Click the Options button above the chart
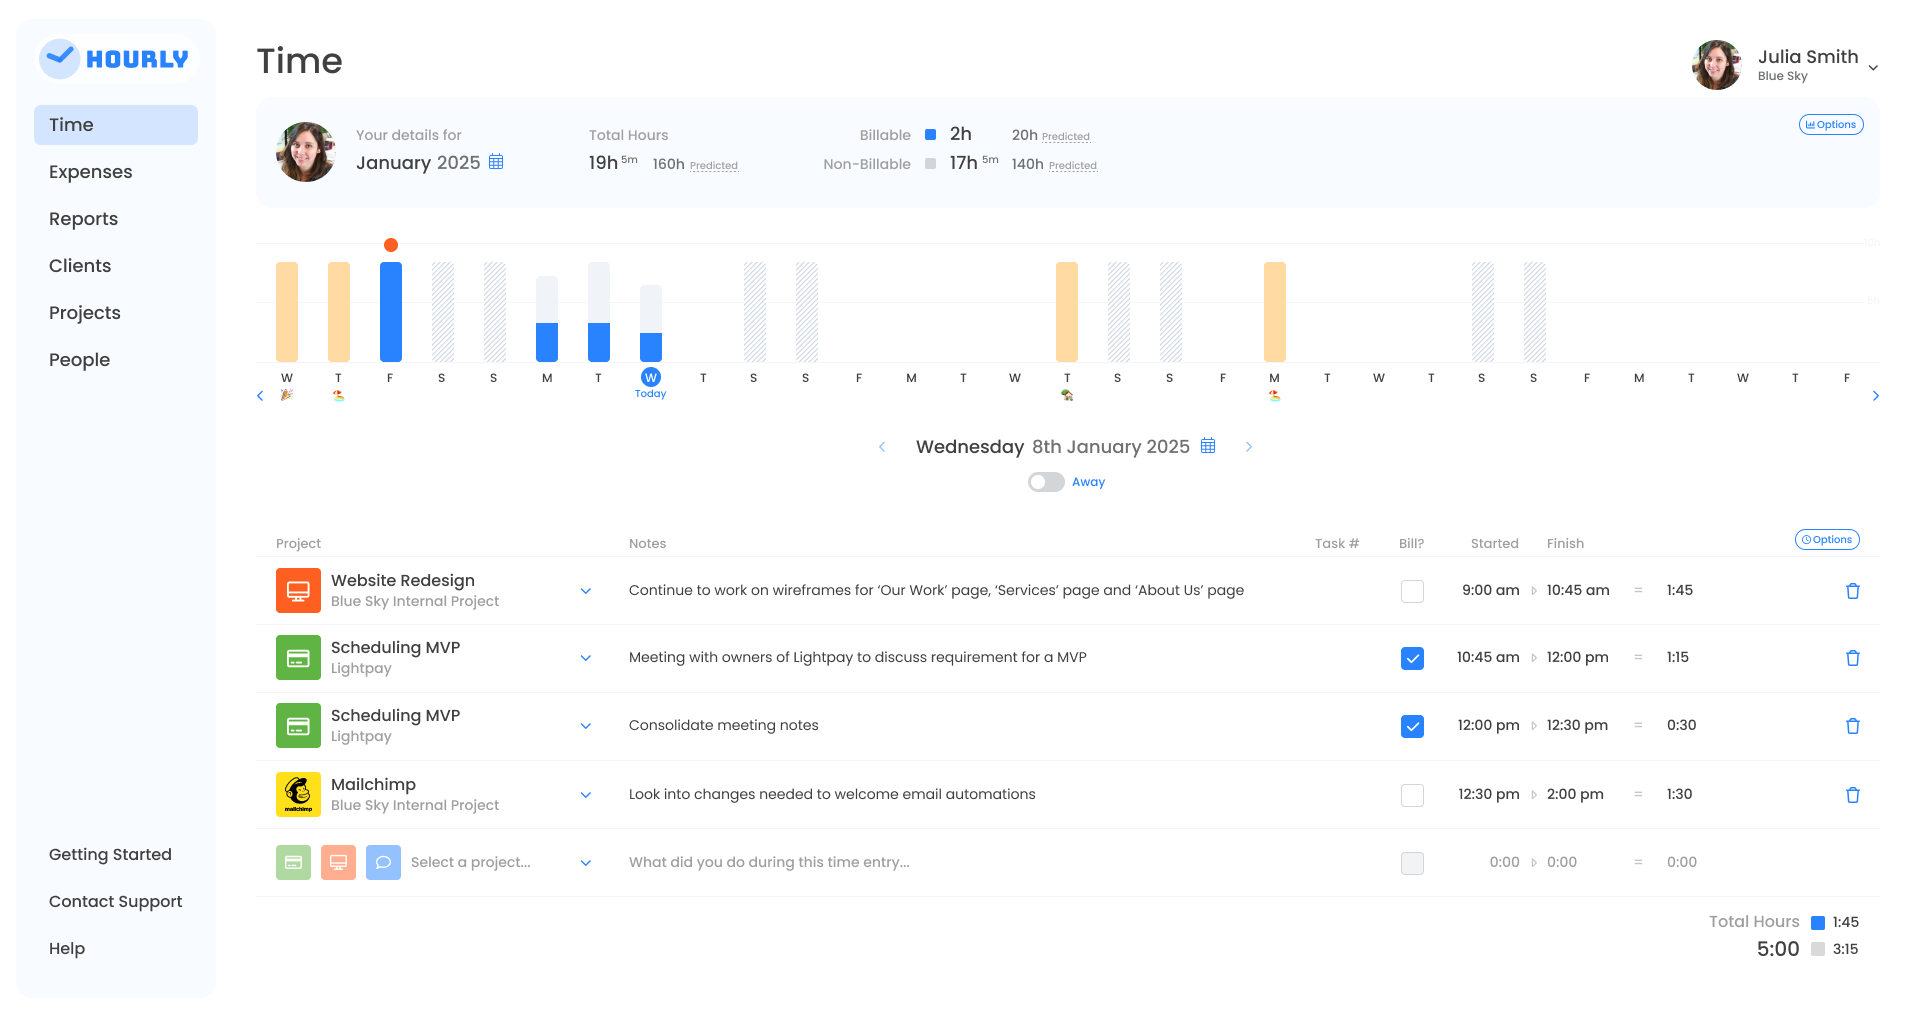Screen dimensions: 1920x1017 point(1831,124)
